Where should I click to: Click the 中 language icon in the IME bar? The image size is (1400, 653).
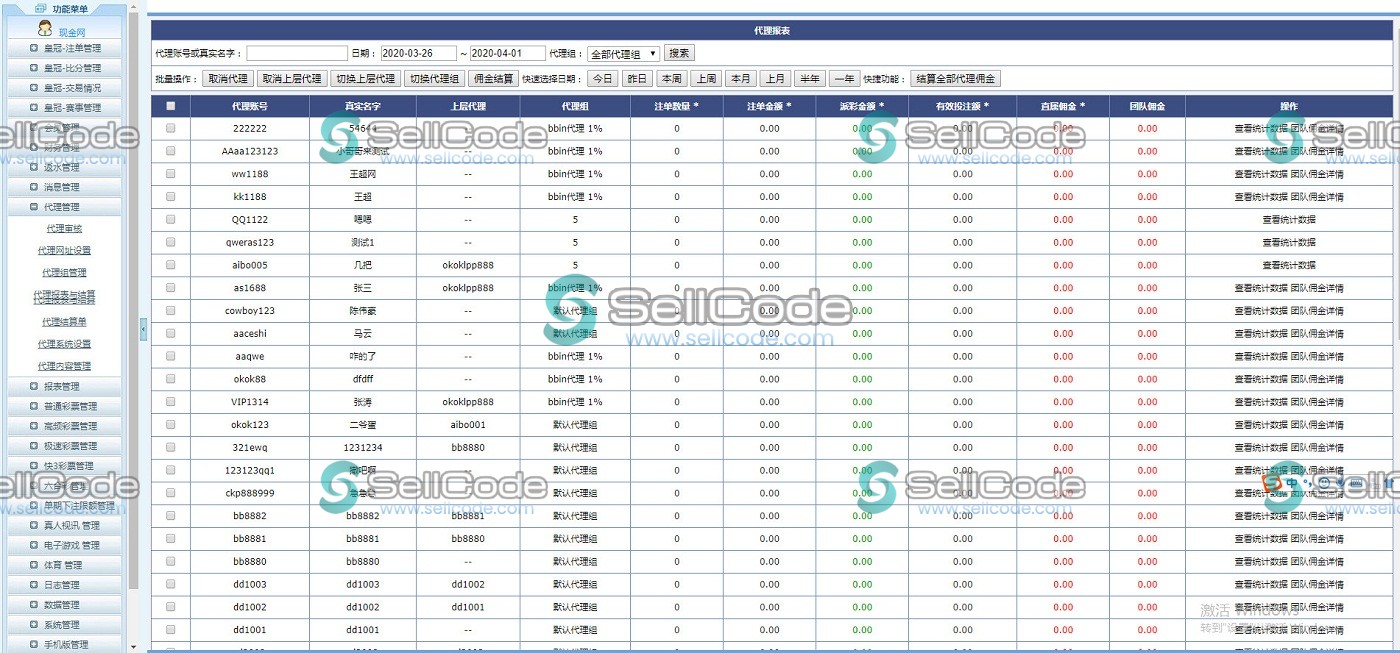click(x=1293, y=482)
